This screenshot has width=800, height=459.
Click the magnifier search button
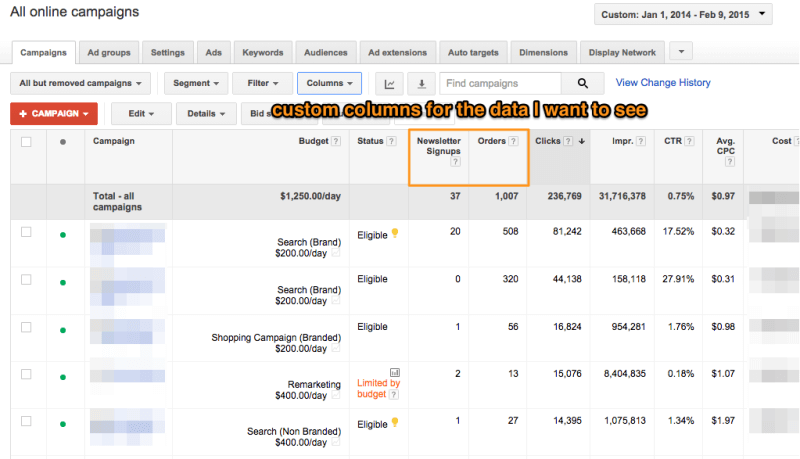click(x=583, y=83)
